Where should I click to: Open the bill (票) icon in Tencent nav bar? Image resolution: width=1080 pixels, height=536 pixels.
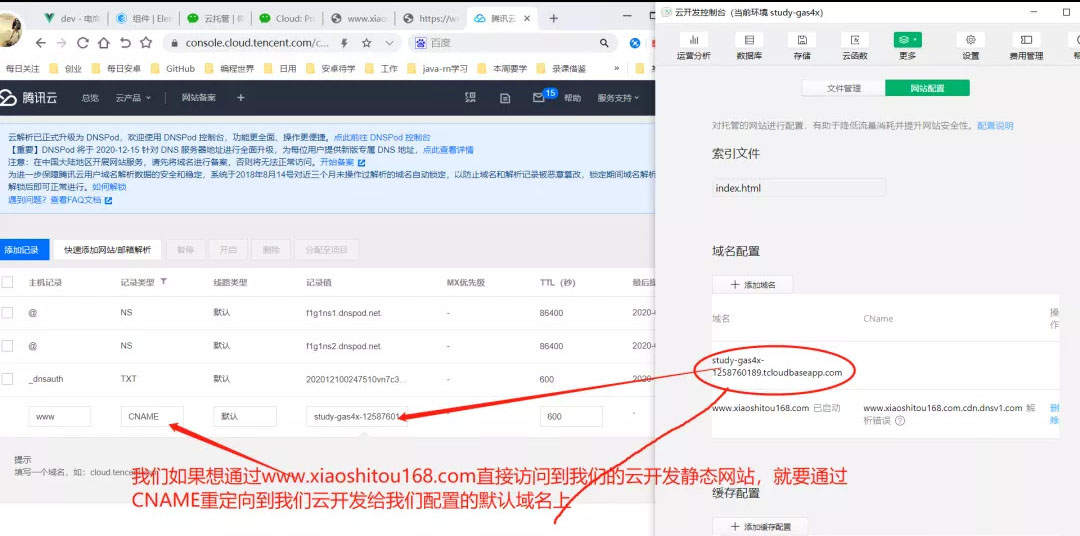[470, 98]
